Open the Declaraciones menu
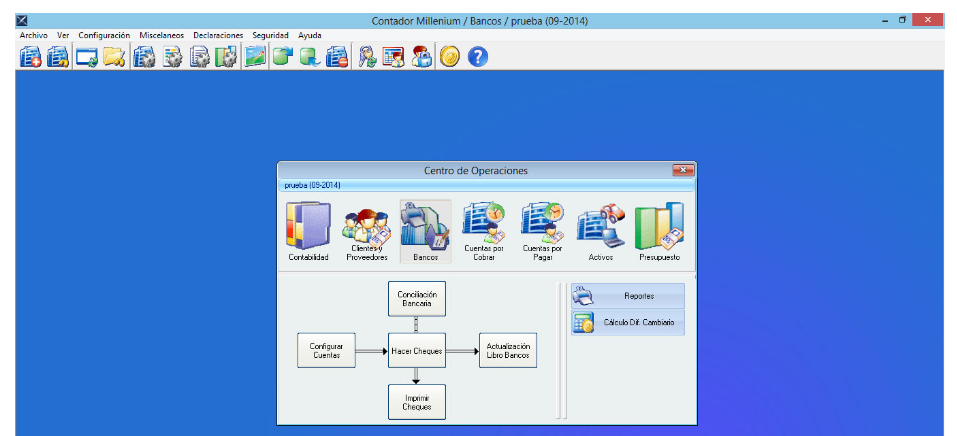The image size is (957, 436). (218, 35)
